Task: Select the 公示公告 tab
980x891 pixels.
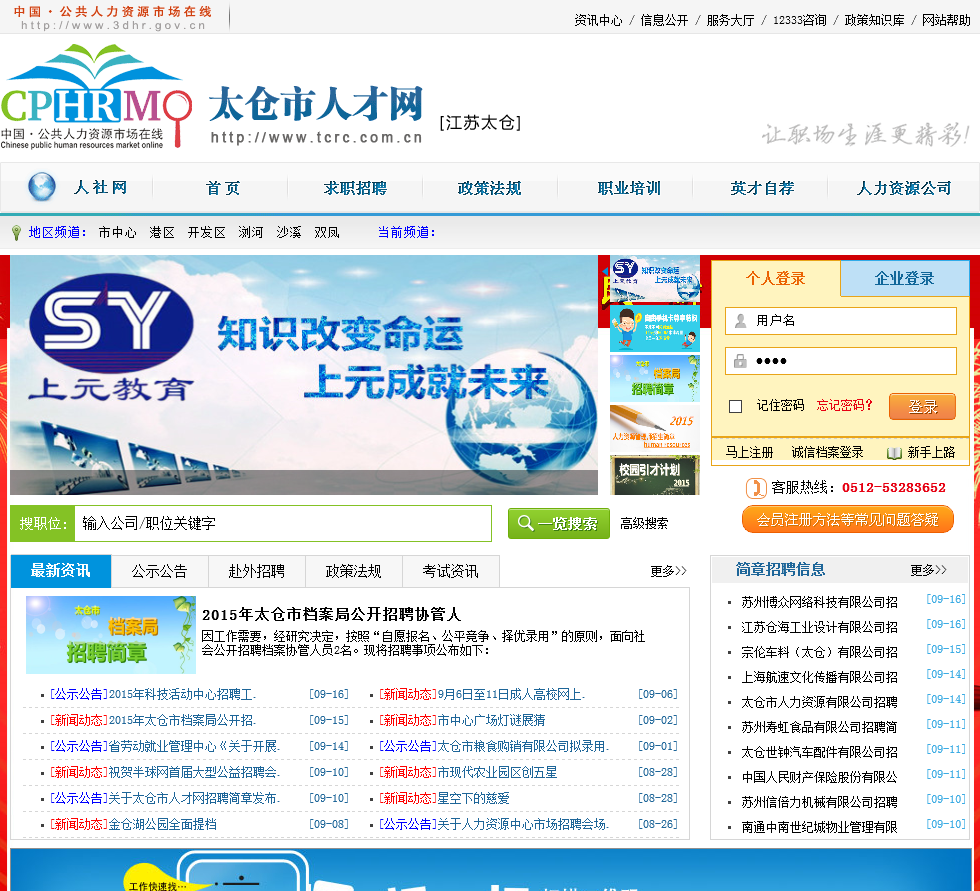Action: tap(159, 571)
